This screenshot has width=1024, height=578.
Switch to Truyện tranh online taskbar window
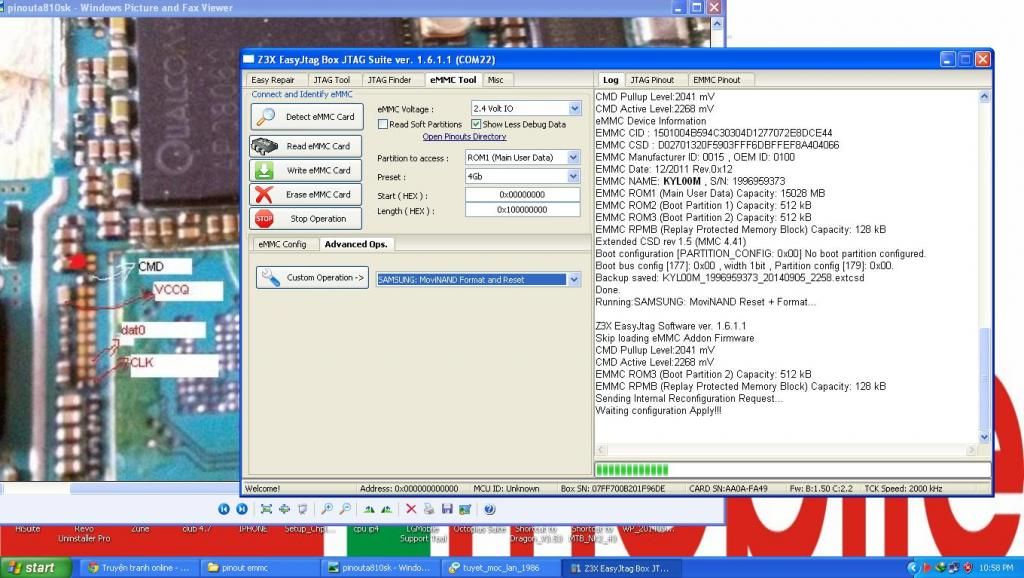click(139, 568)
